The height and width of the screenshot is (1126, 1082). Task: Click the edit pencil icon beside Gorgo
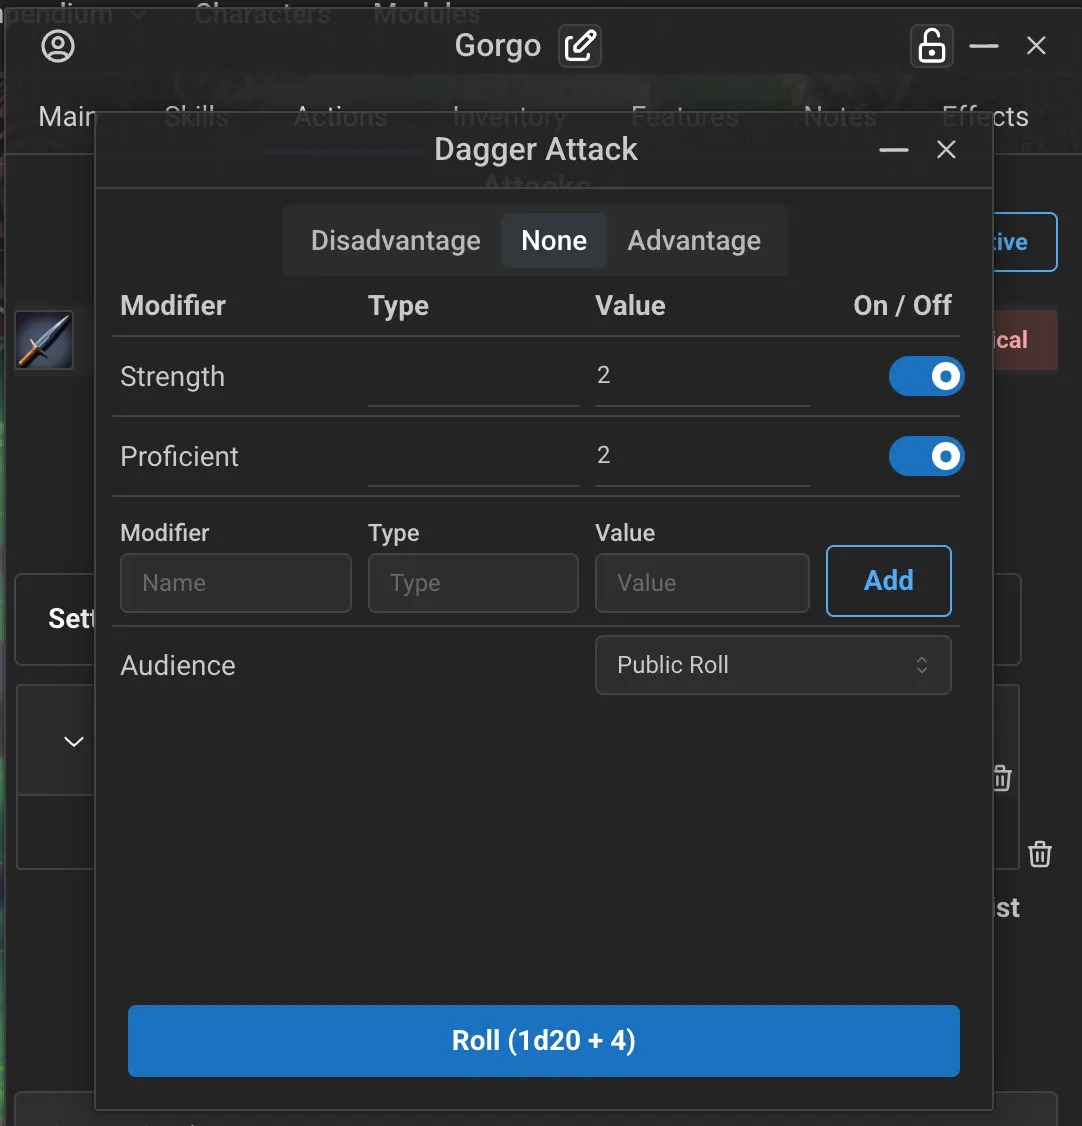580,46
